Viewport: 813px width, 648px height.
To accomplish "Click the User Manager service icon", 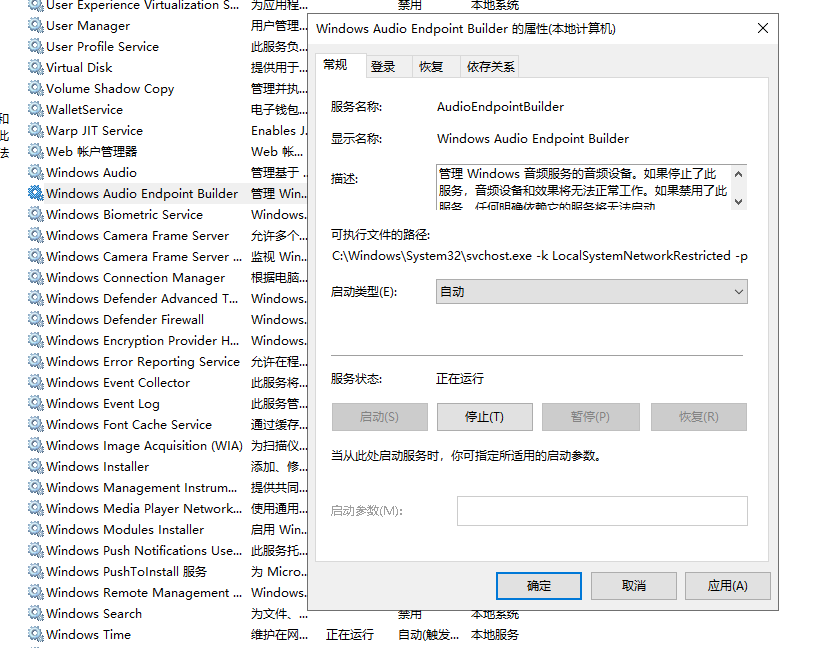I will tap(36, 26).
